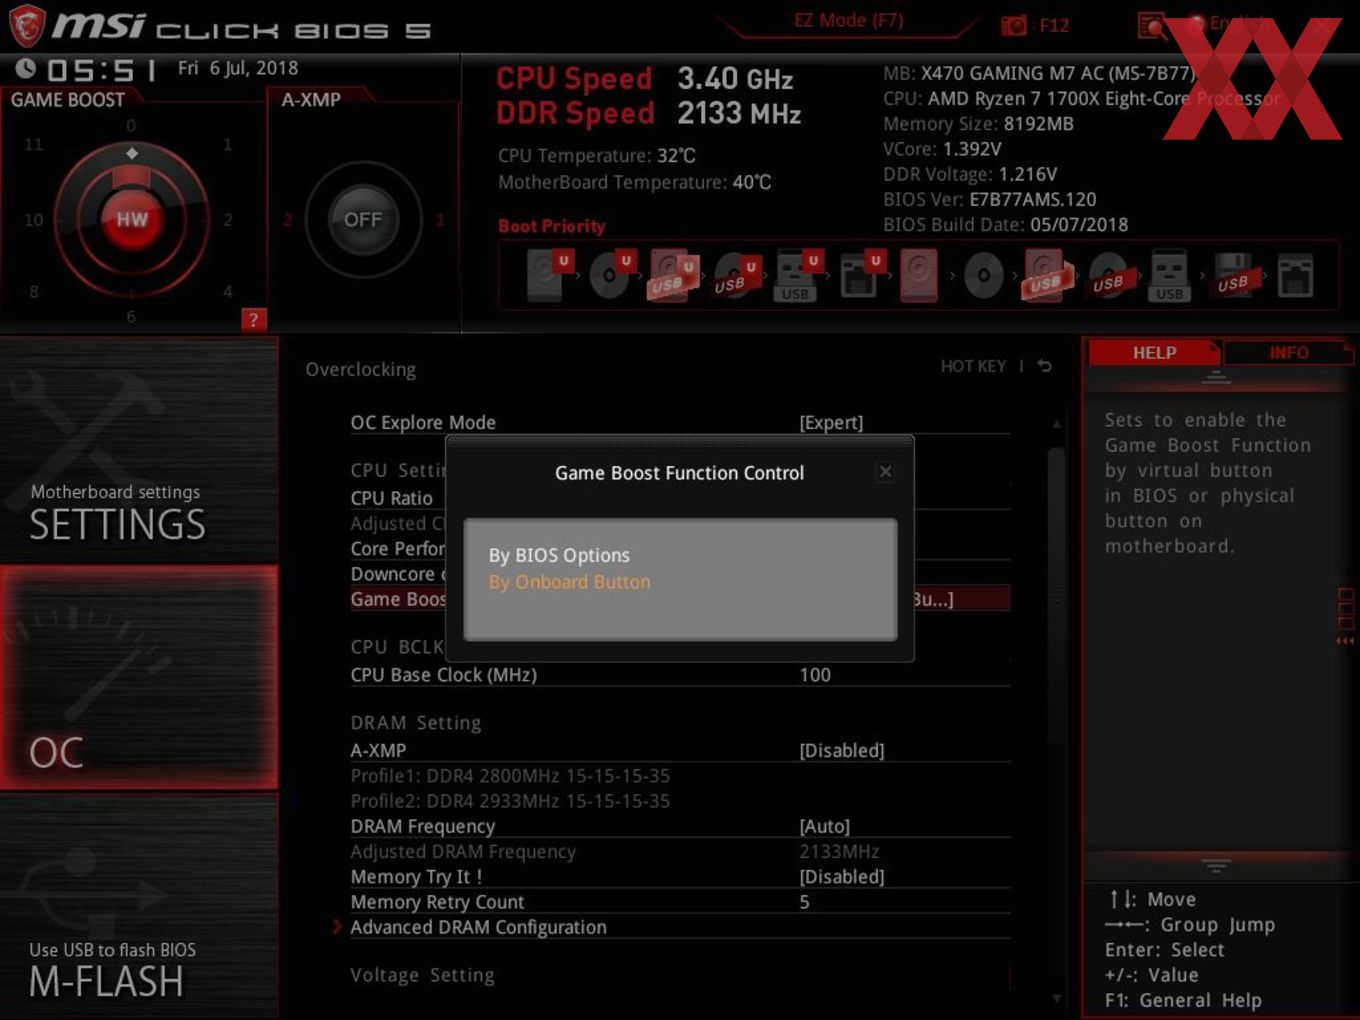The height and width of the screenshot is (1020, 1360).
Task: Toggle the A-XMP OFF button
Action: (x=363, y=220)
